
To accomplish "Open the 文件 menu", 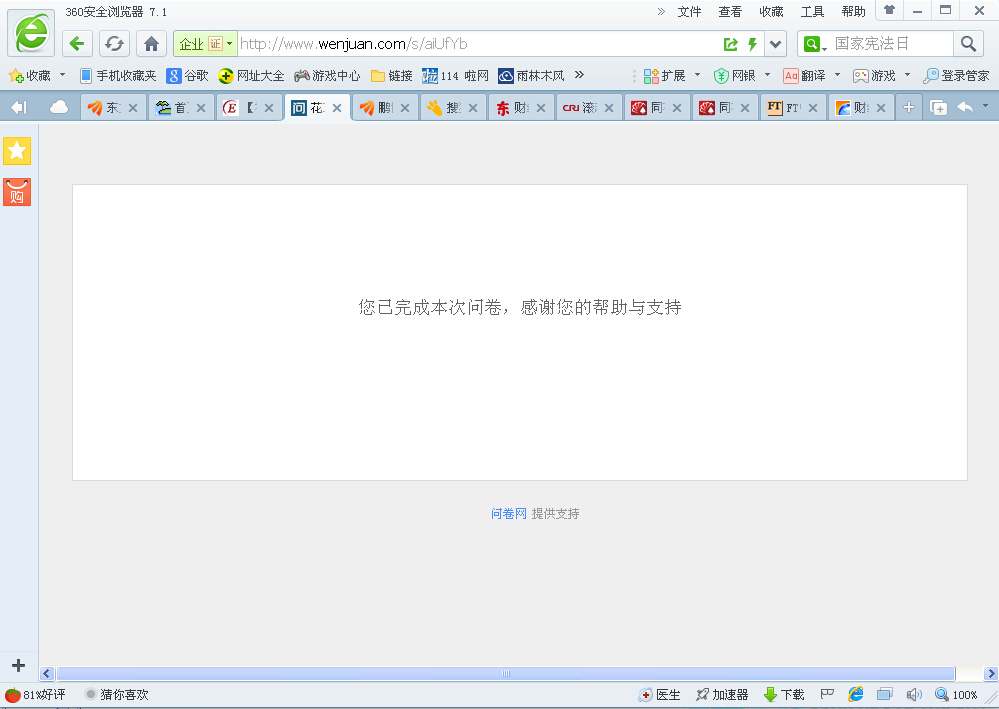I will pos(689,11).
